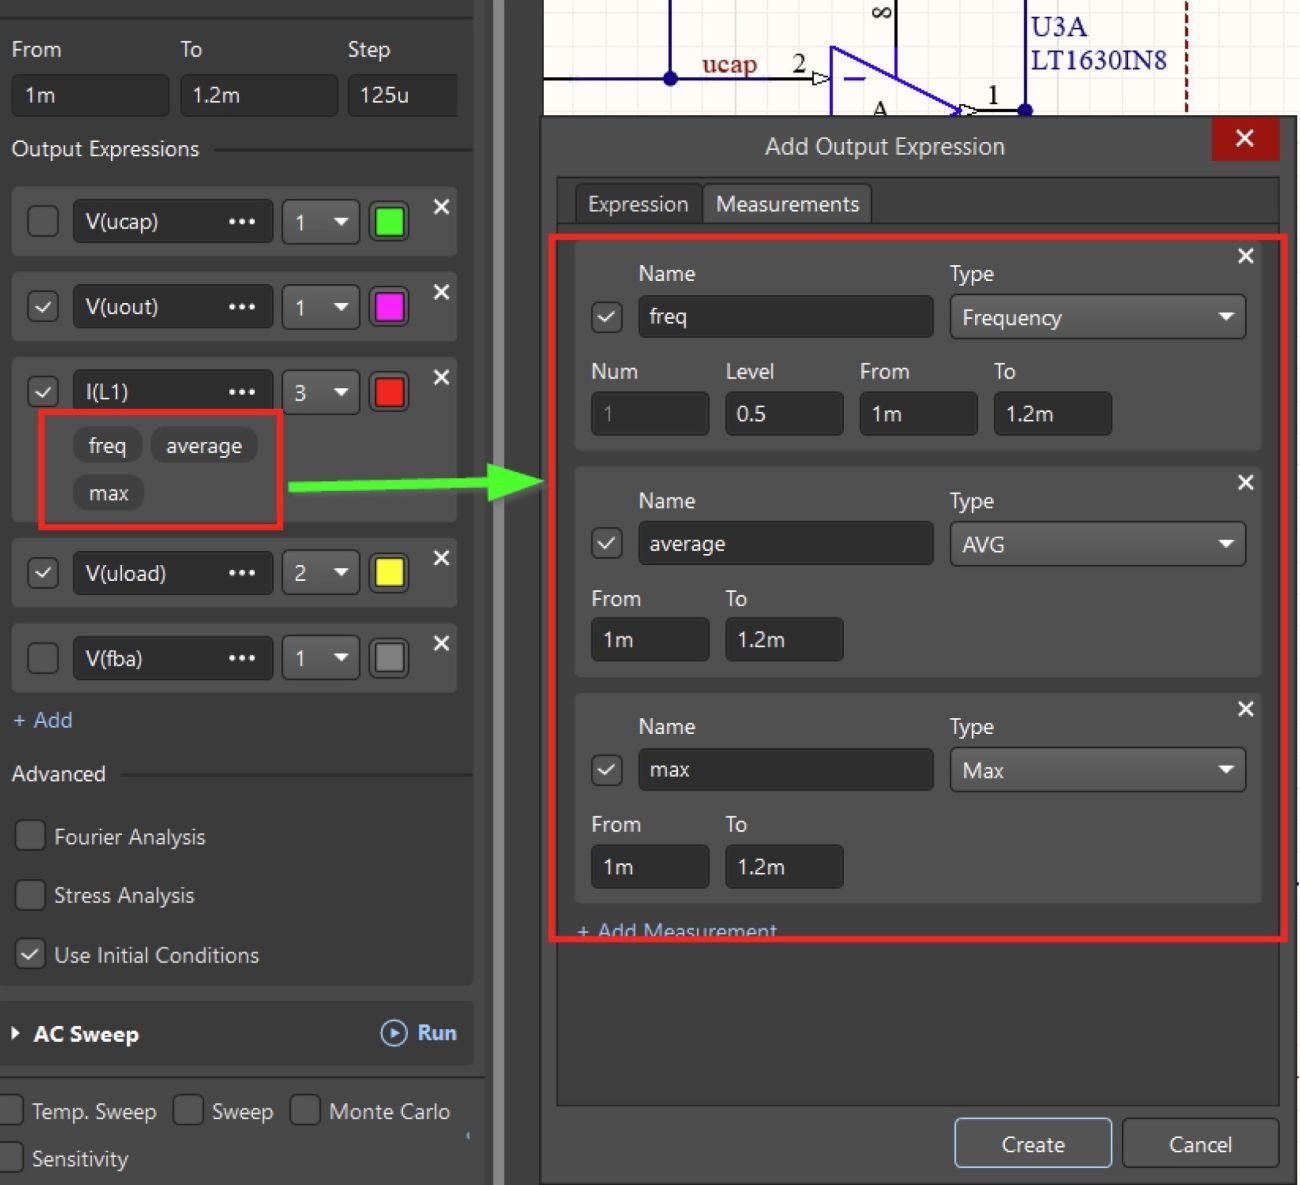The image size is (1300, 1185).
Task: Run the AC Sweep simulation
Action: pos(418,1033)
